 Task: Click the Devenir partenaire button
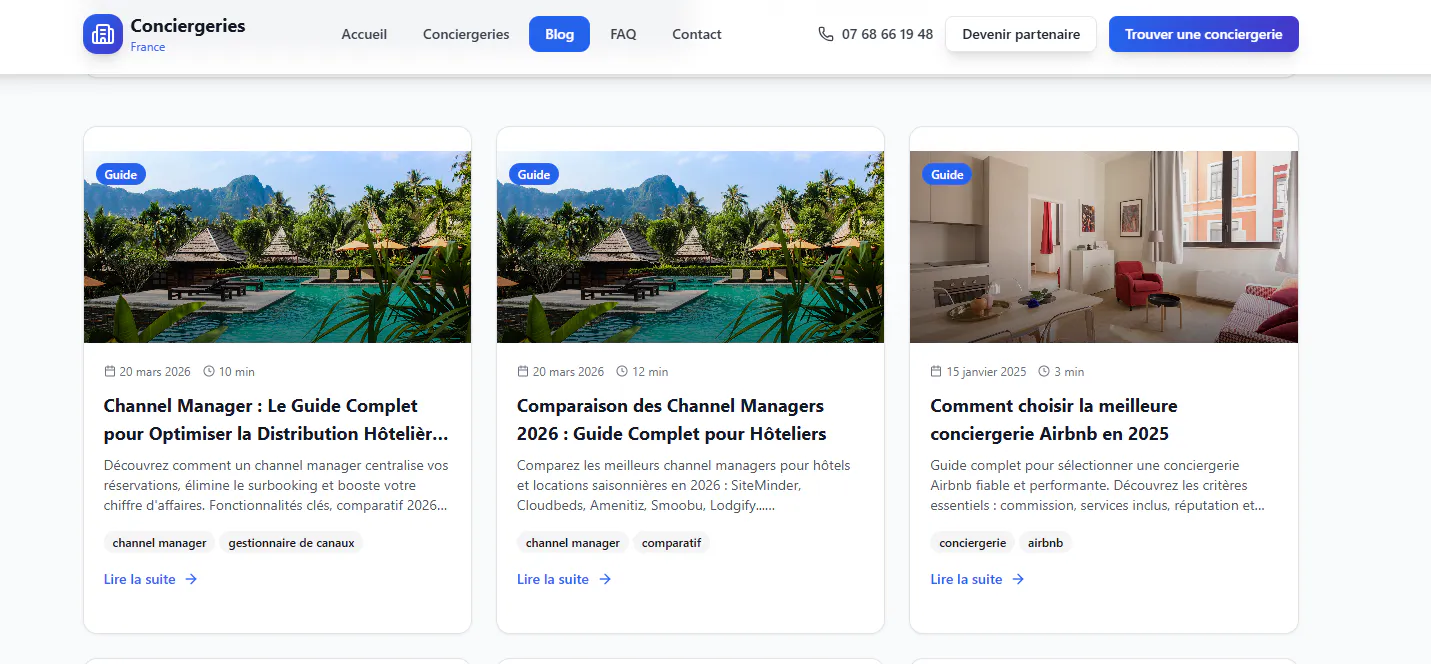point(1021,34)
